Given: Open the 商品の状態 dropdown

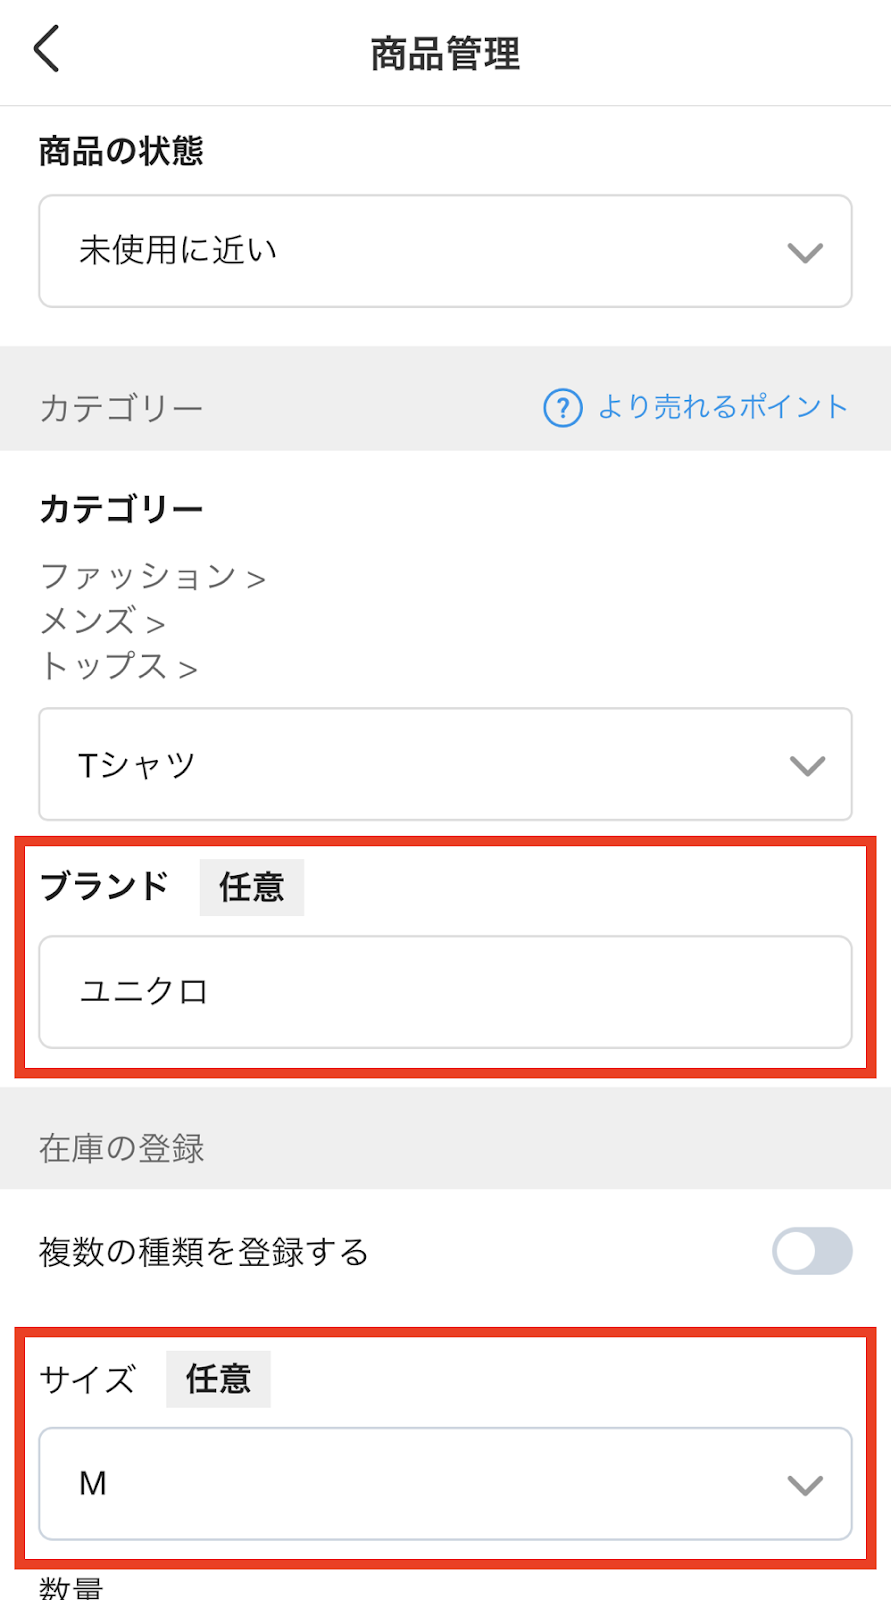Looking at the screenshot, I should (445, 251).
